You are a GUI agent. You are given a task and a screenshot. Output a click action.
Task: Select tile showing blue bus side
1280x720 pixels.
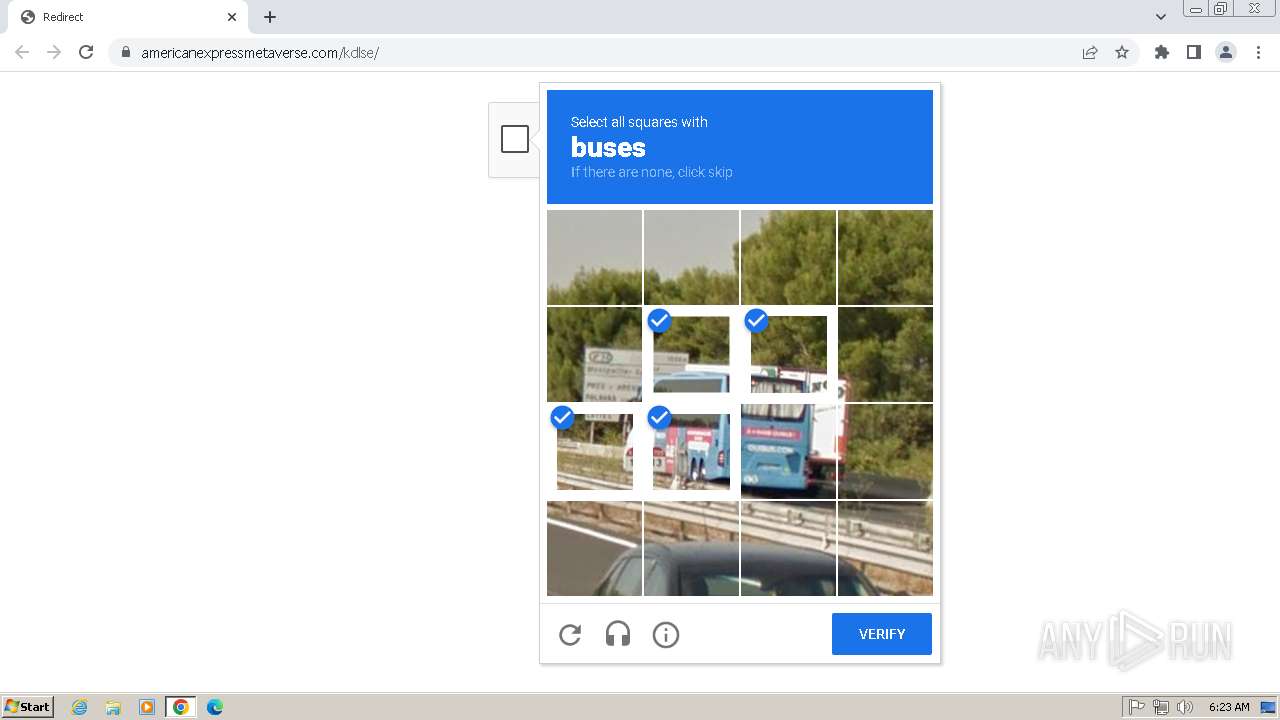pyautogui.click(x=788, y=451)
